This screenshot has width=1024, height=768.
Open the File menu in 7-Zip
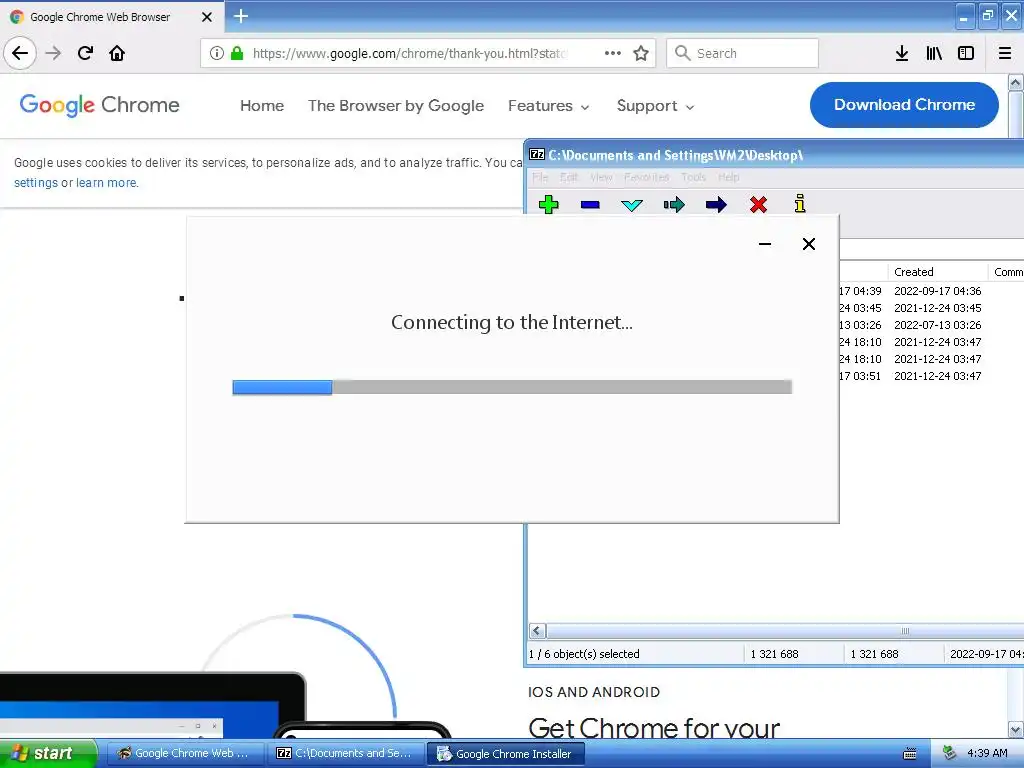540,177
